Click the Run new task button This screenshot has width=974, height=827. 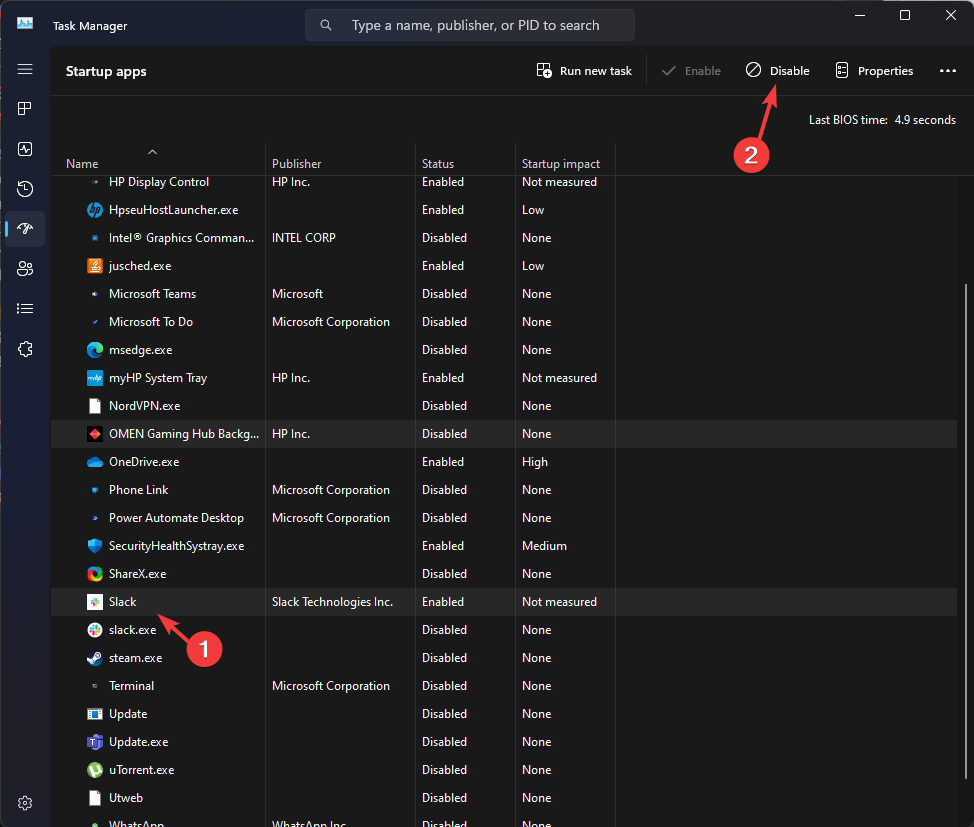[584, 70]
